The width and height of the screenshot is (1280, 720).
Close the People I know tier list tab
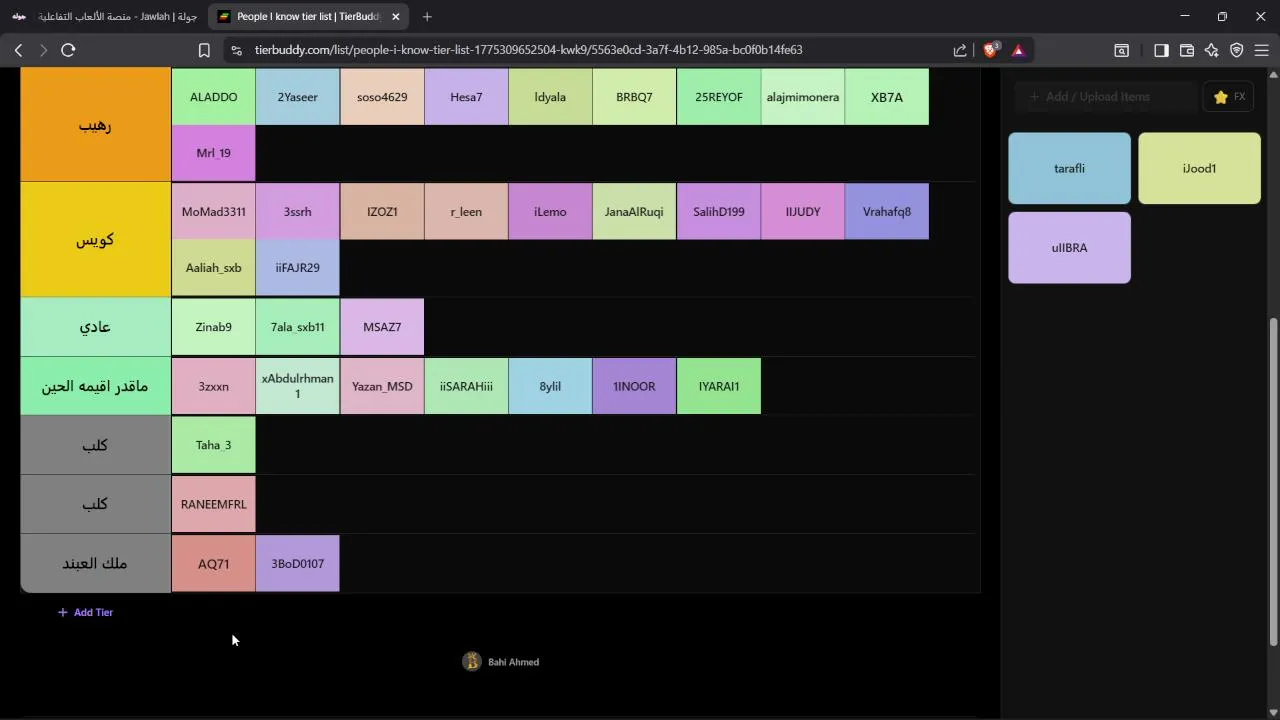[395, 16]
